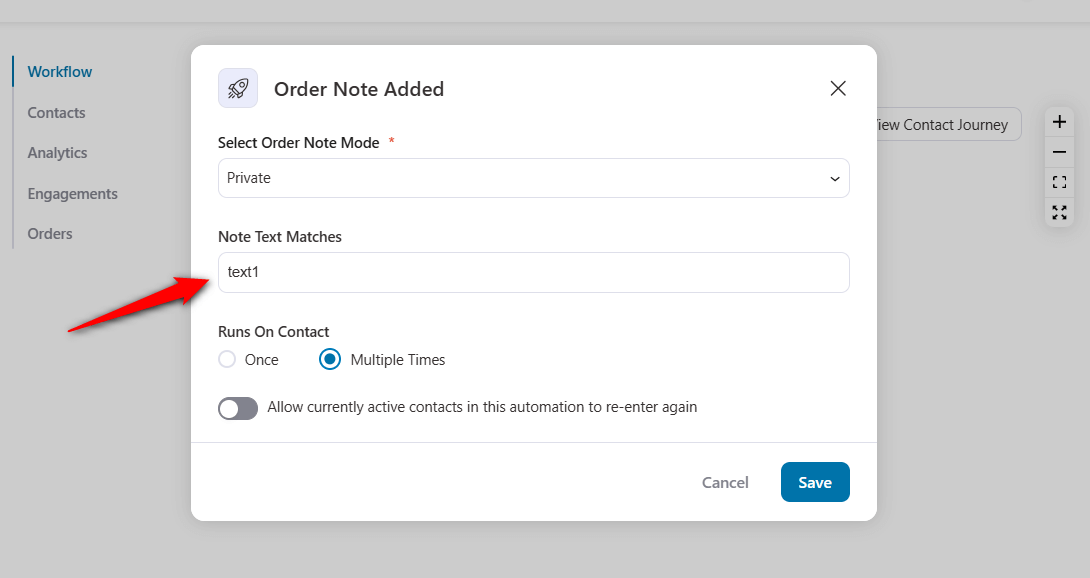This screenshot has width=1090, height=578.
Task: Close the Order Note Added dialog
Action: click(x=838, y=88)
